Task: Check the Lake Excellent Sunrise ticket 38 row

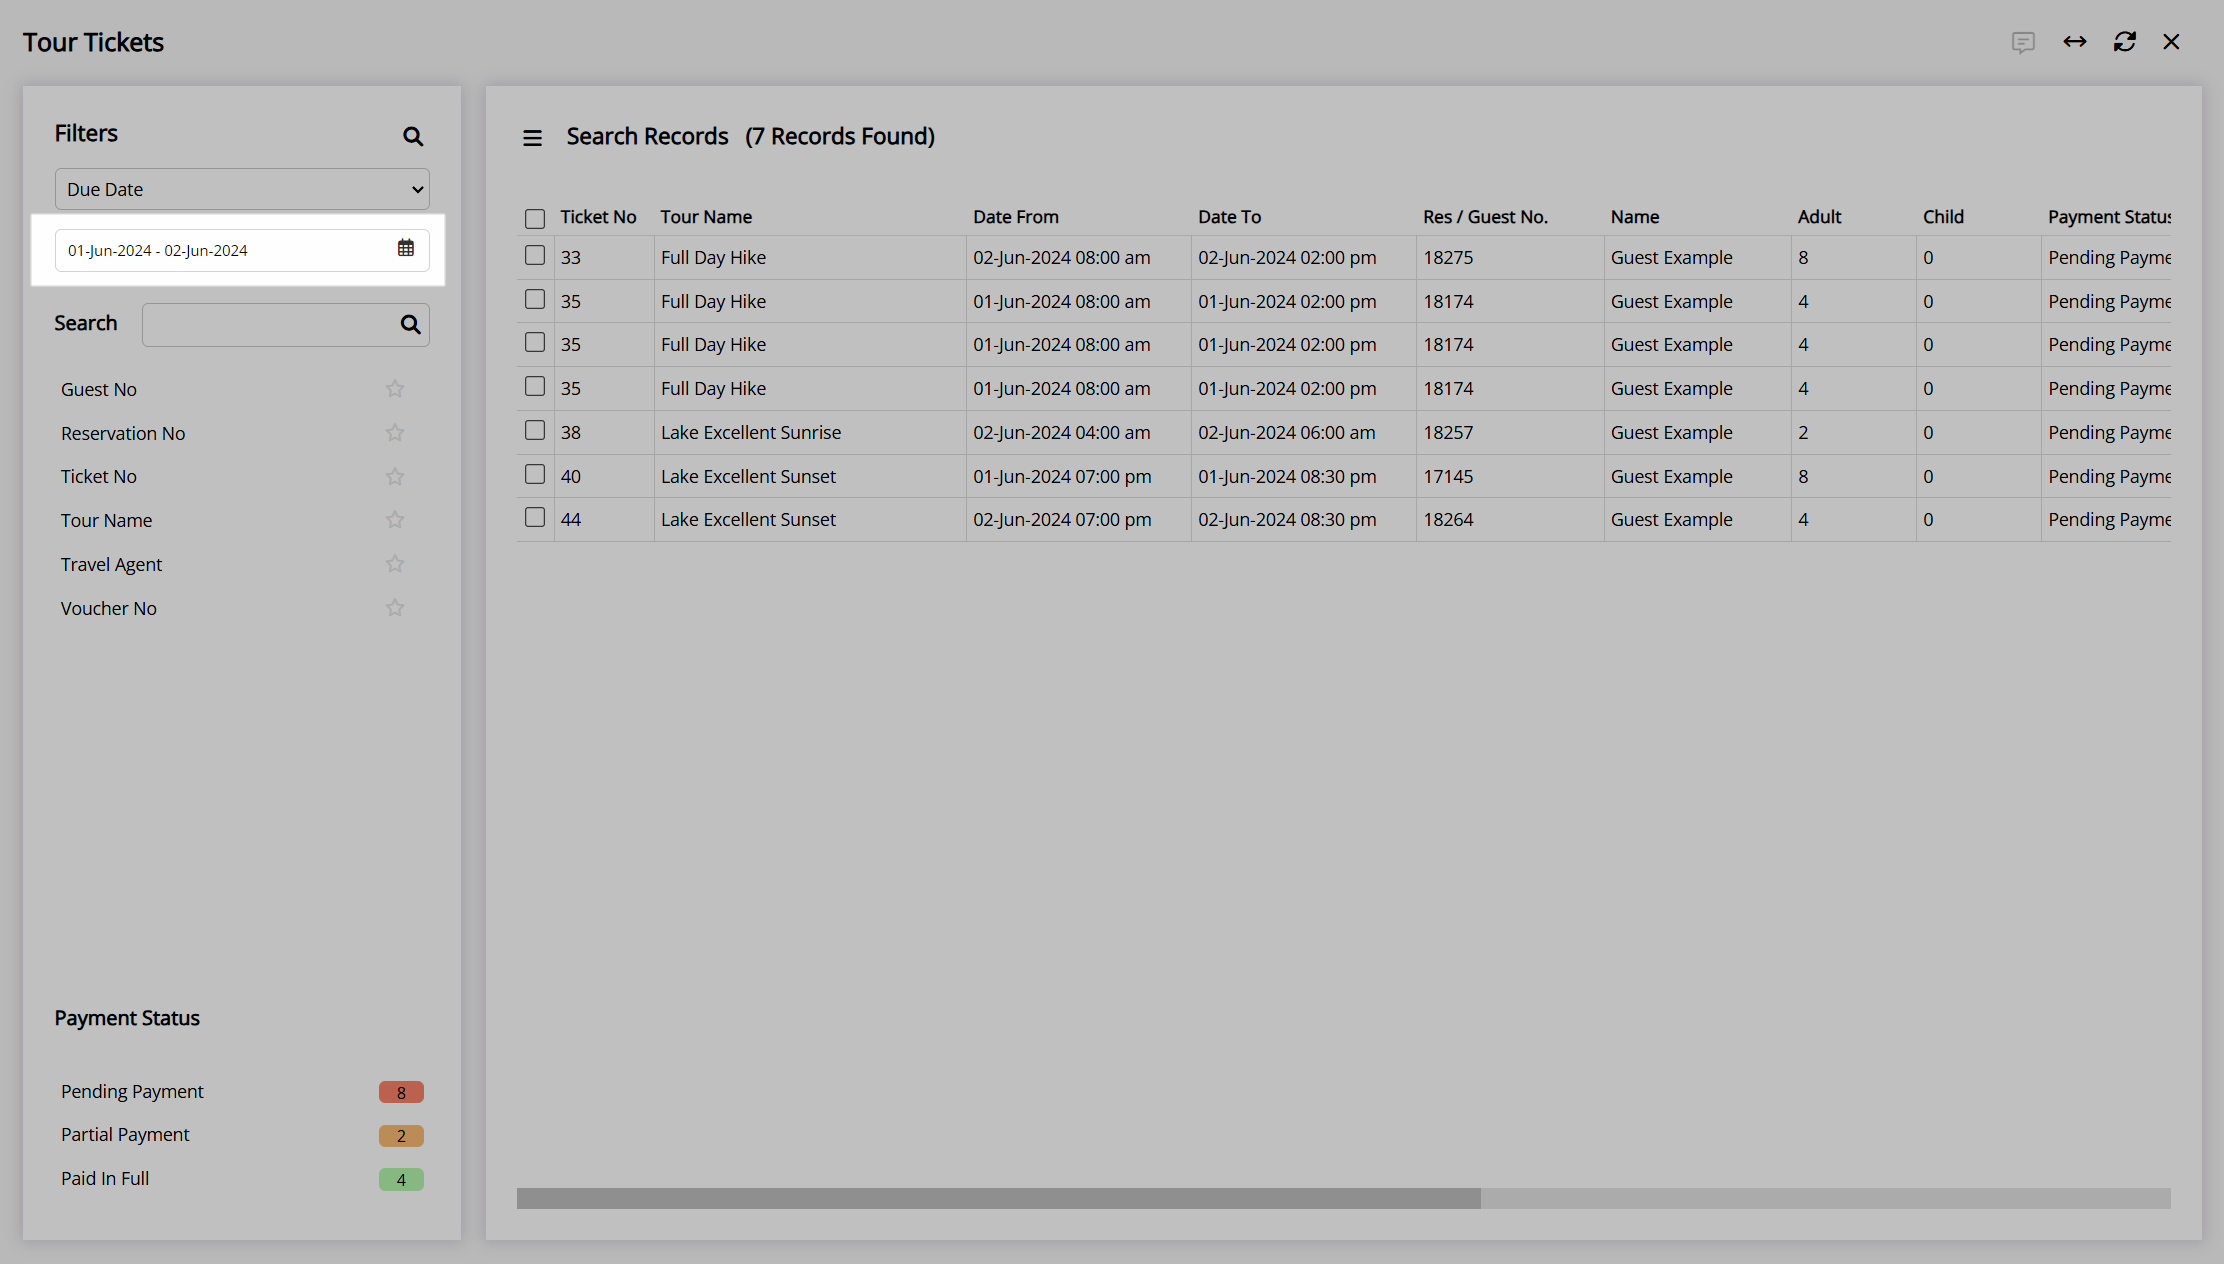Action: [535, 431]
